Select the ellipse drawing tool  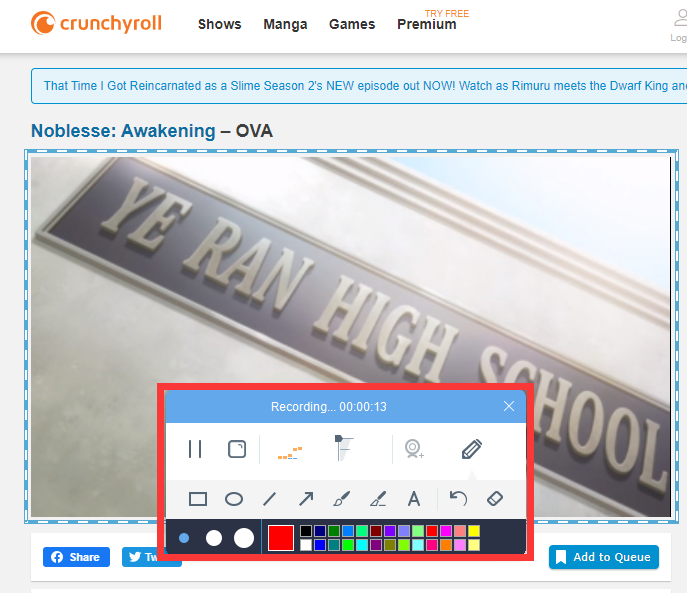click(234, 499)
